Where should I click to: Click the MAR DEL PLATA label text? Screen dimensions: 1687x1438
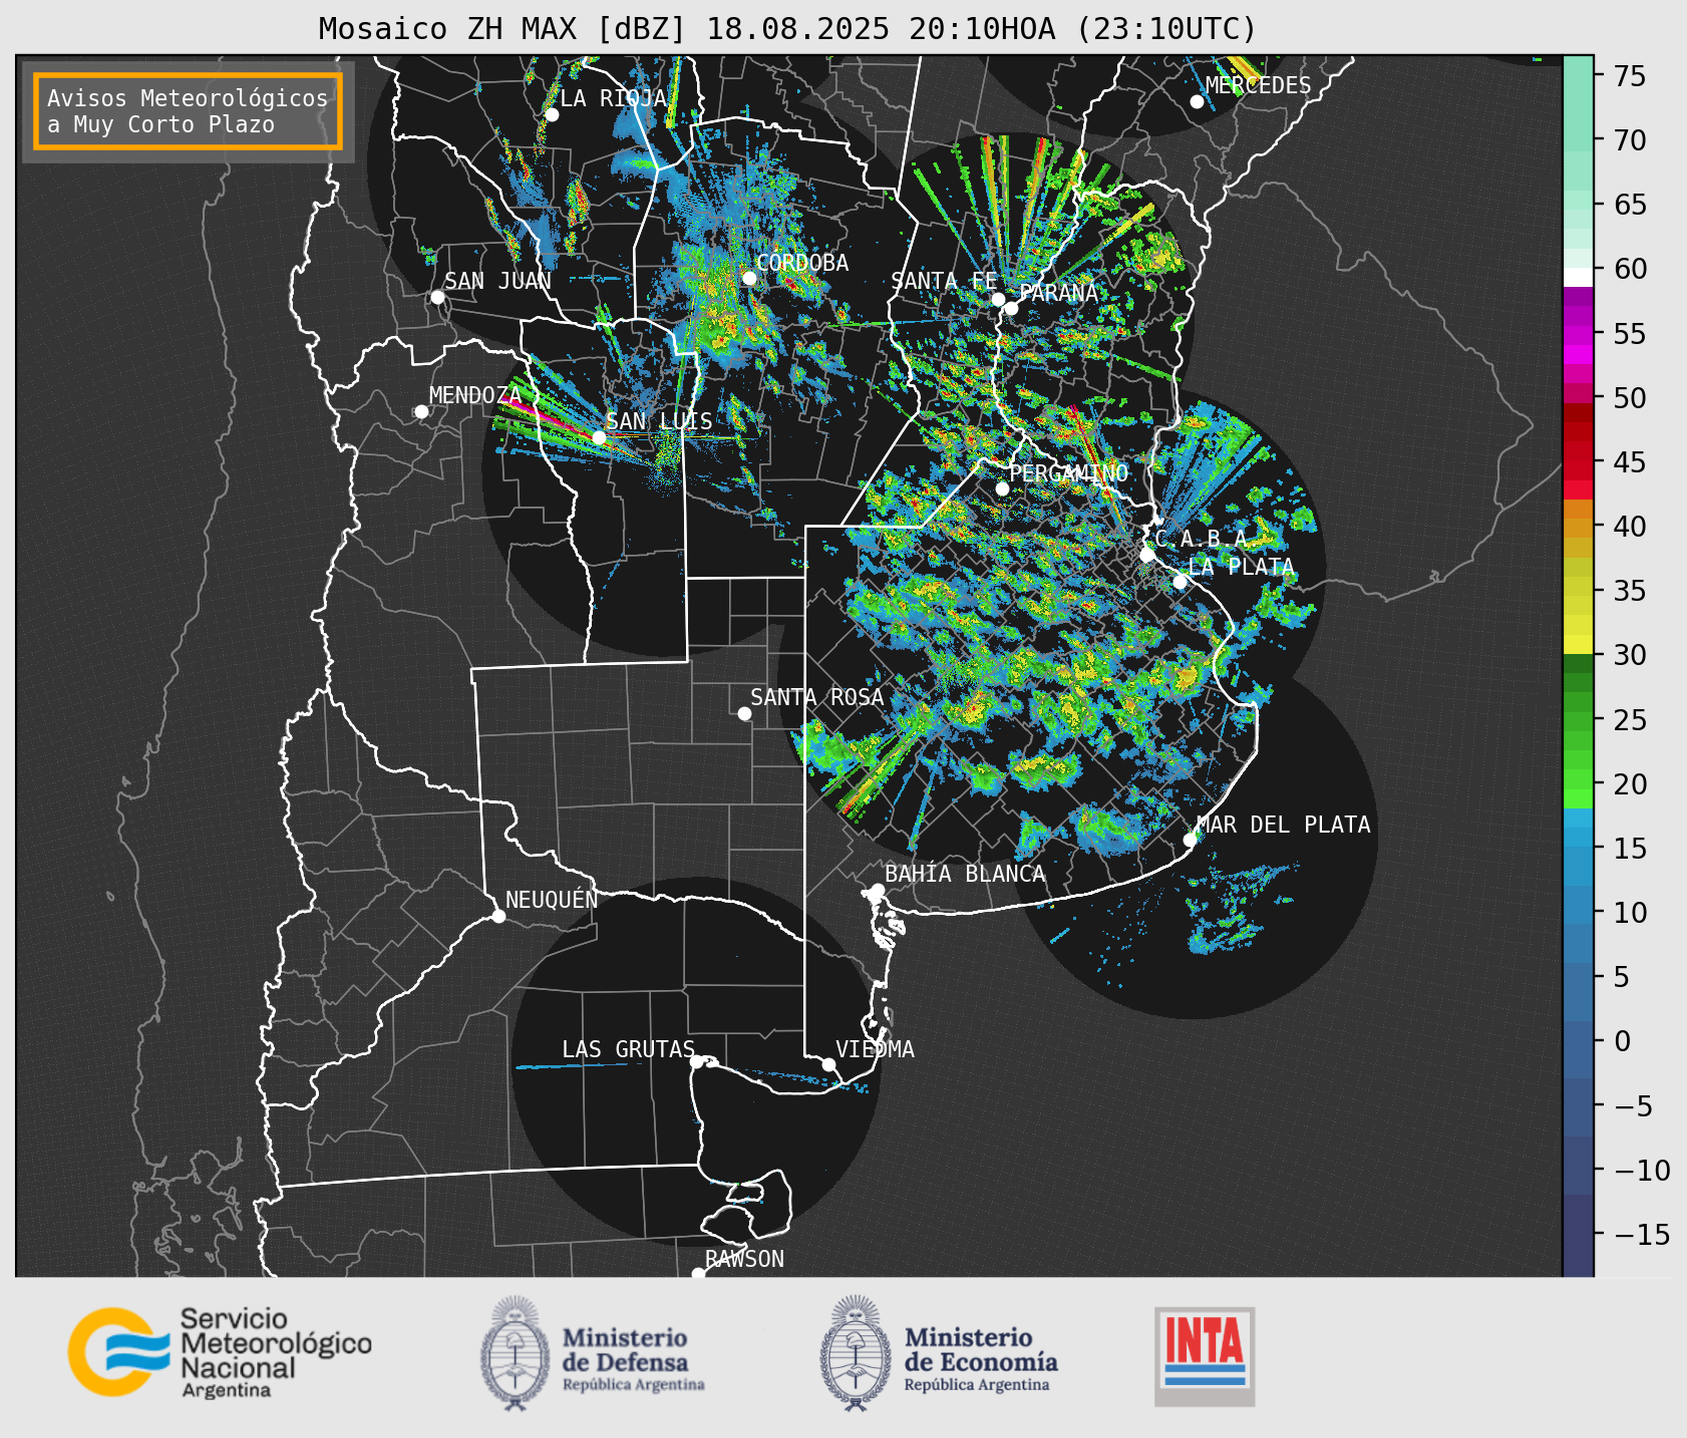click(1283, 825)
